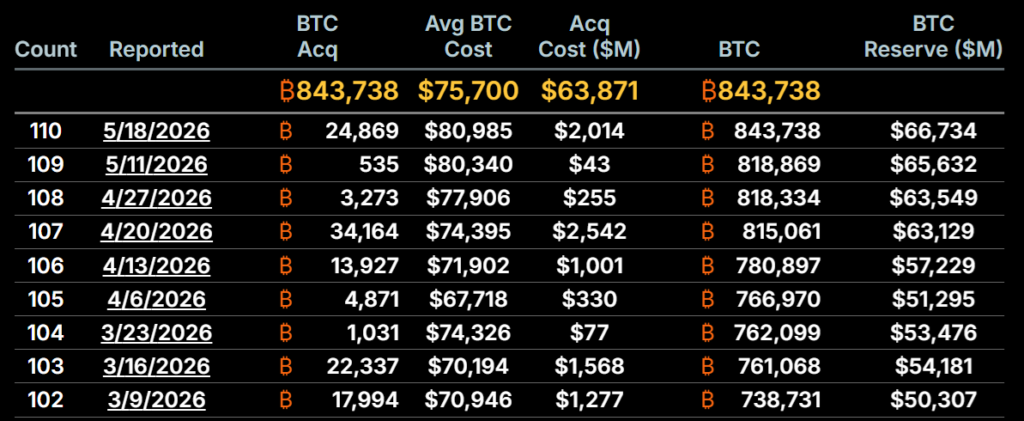Click the Bitcoin icon beside 535 acquired

286,164
